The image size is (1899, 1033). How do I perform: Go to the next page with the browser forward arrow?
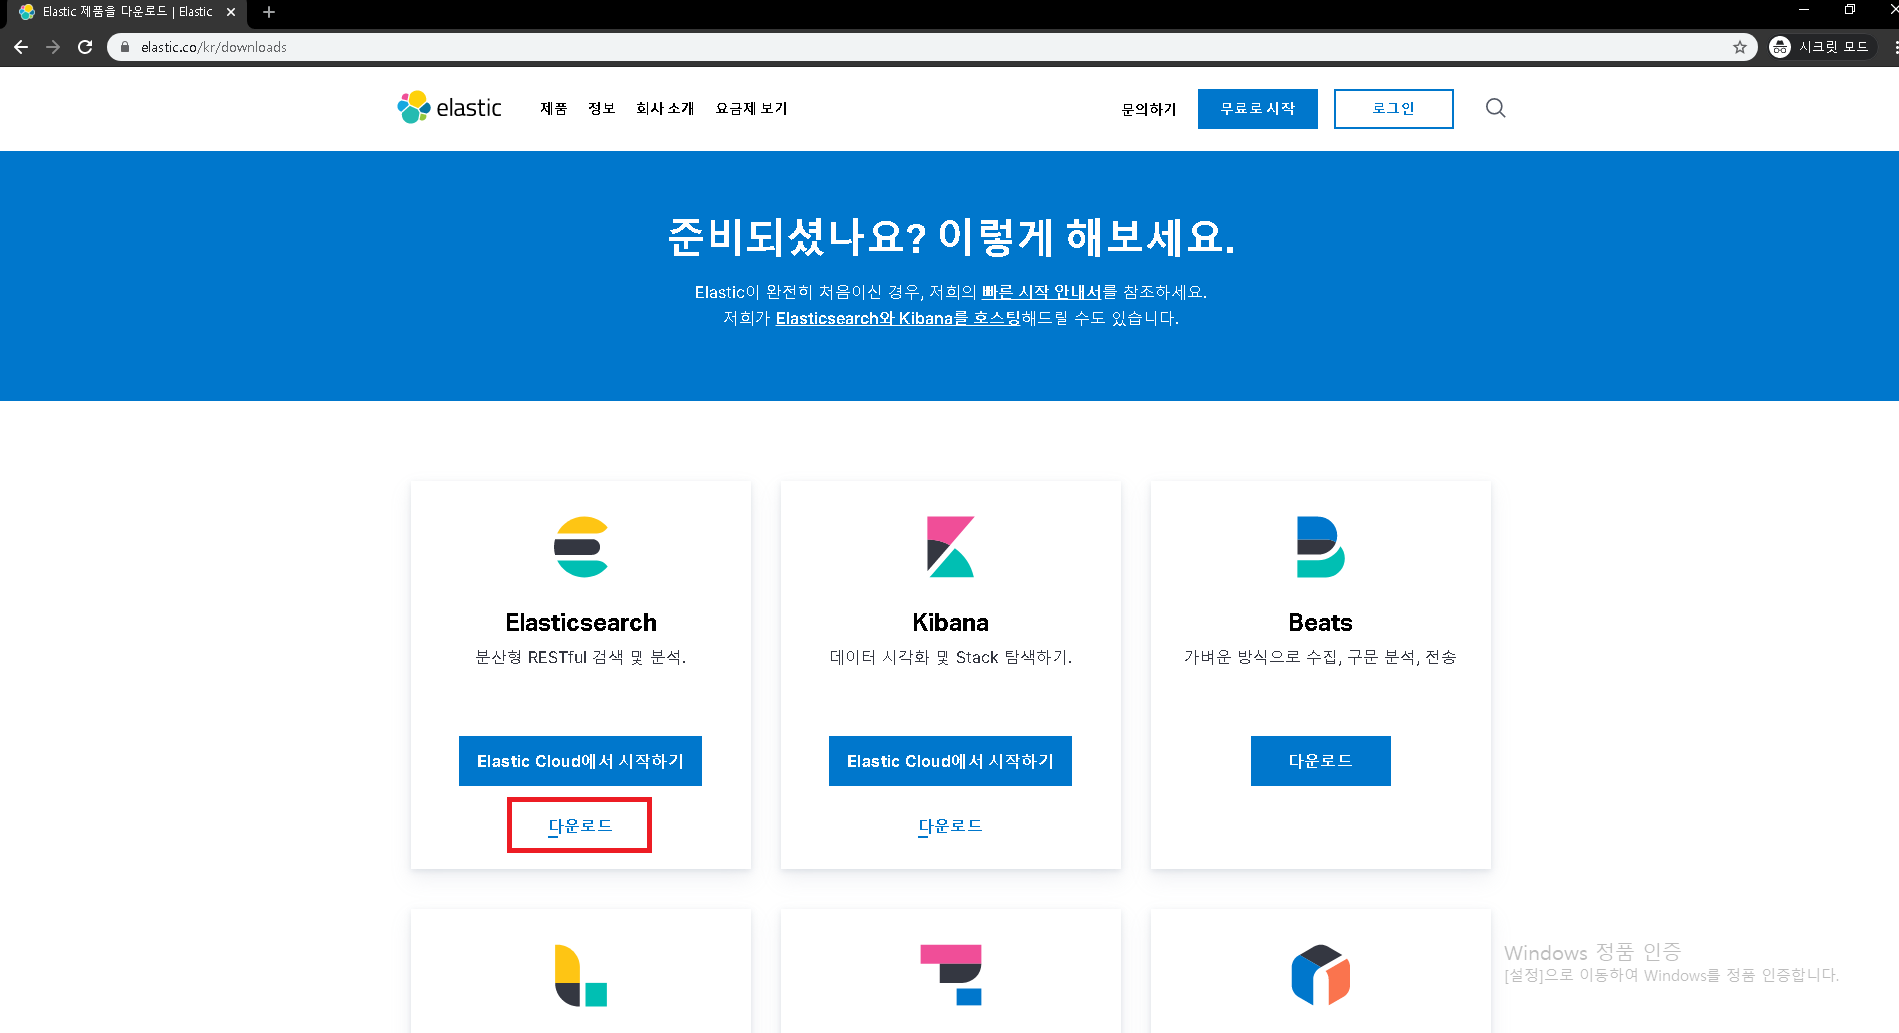point(53,47)
